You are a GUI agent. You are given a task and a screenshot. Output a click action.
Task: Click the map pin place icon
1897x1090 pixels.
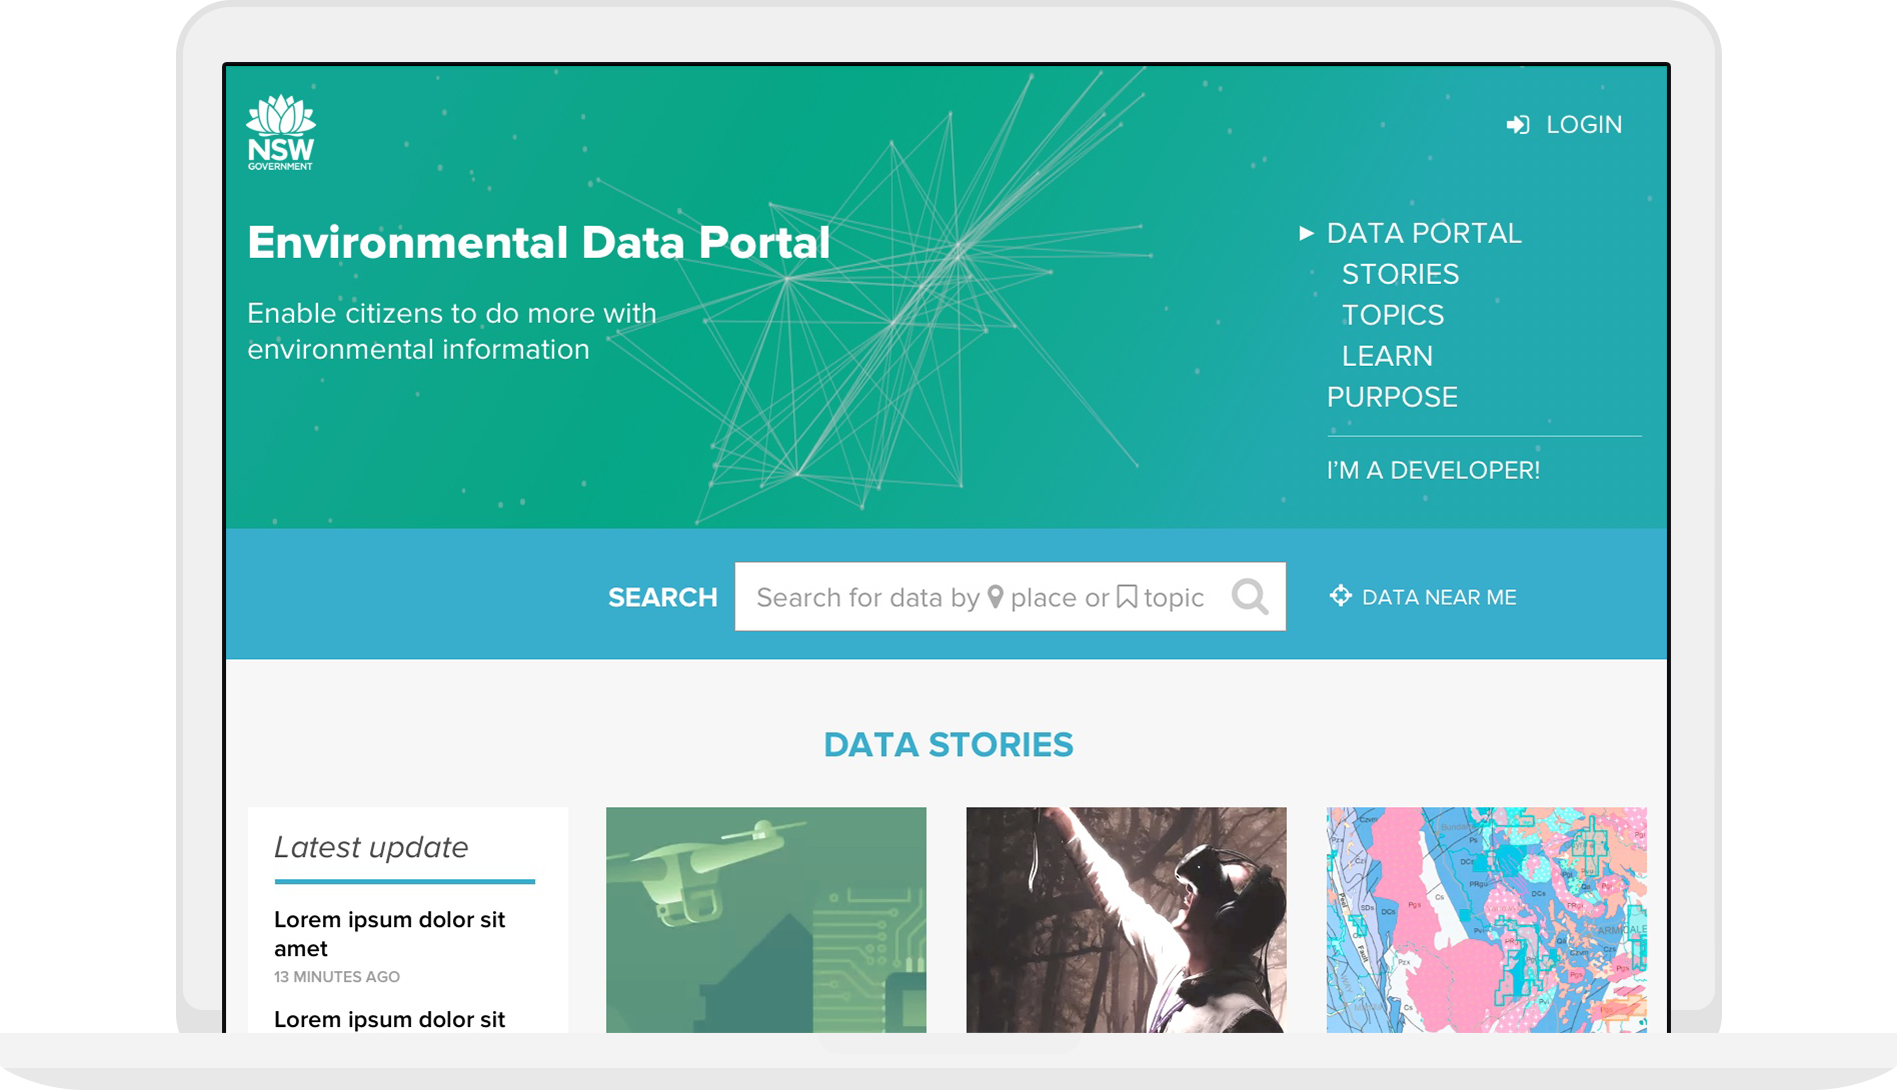pos(995,597)
